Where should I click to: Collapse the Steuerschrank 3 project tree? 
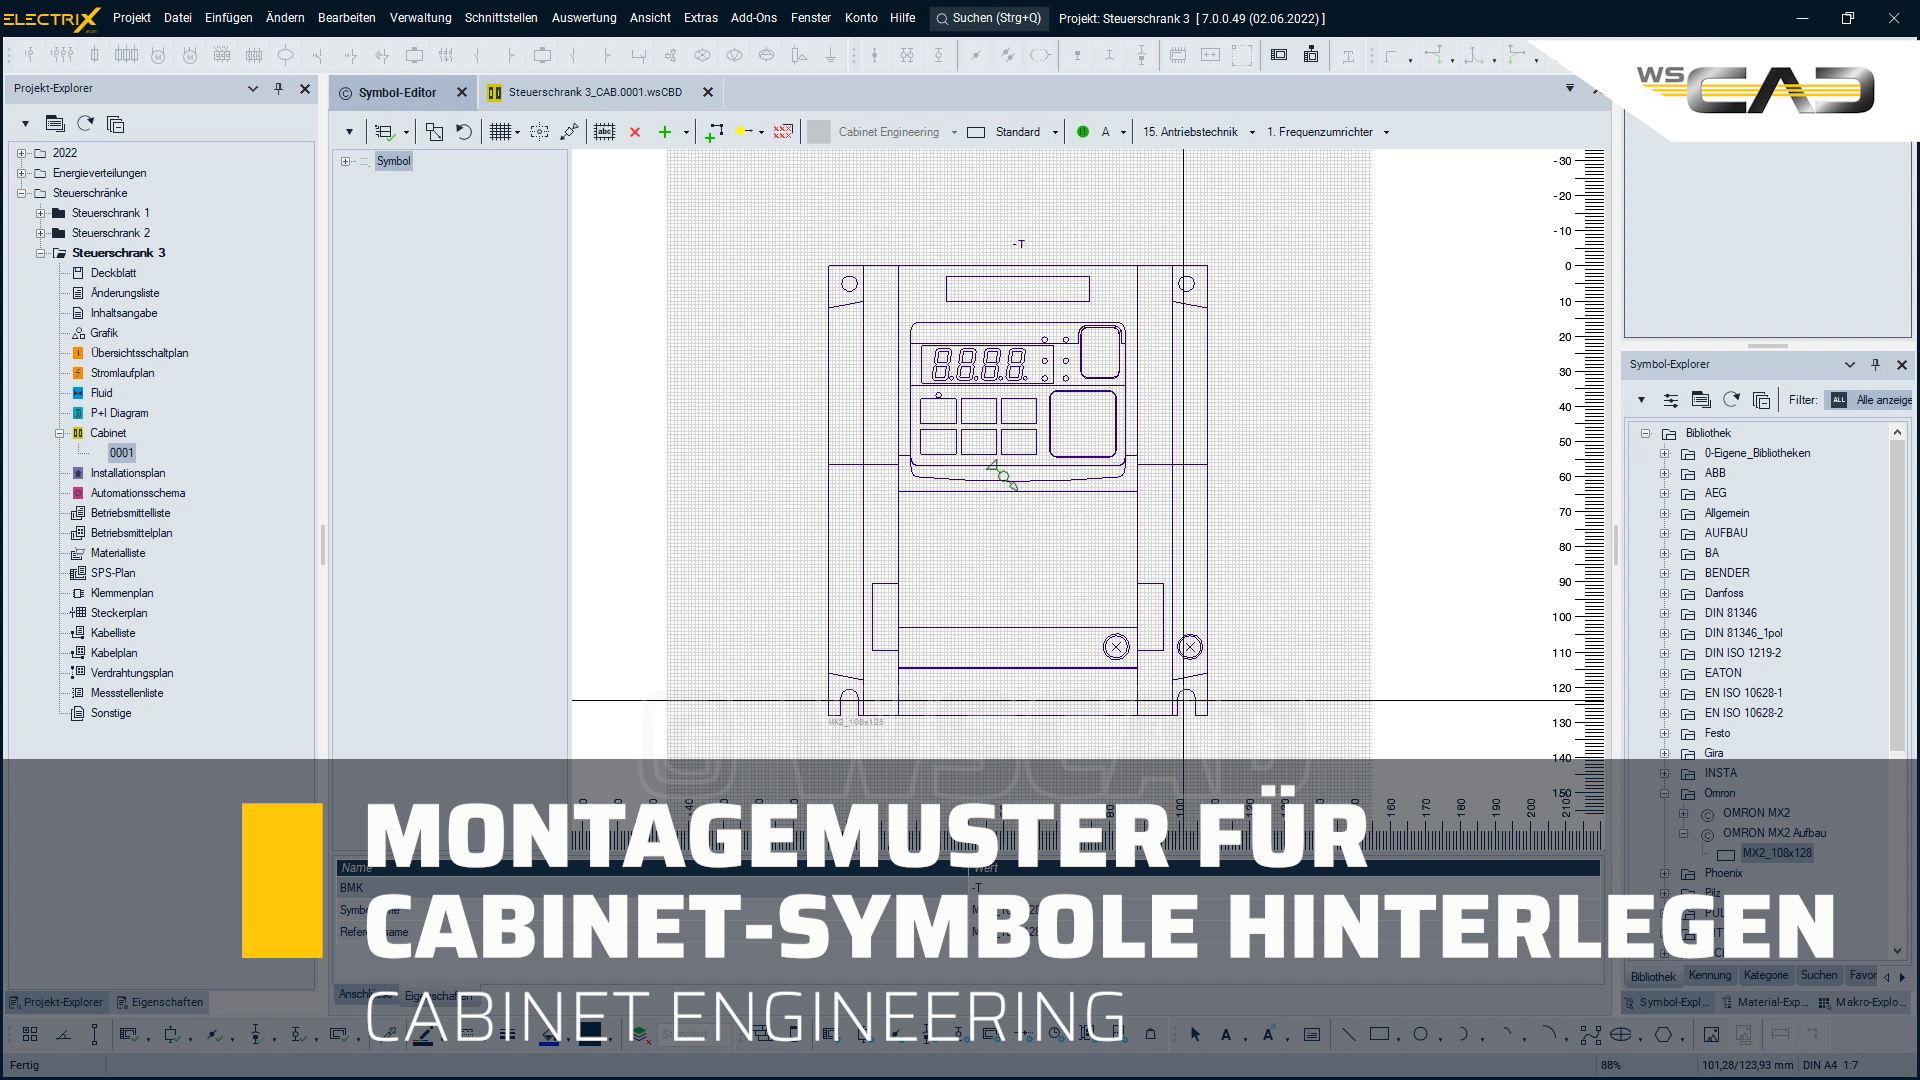click(40, 252)
